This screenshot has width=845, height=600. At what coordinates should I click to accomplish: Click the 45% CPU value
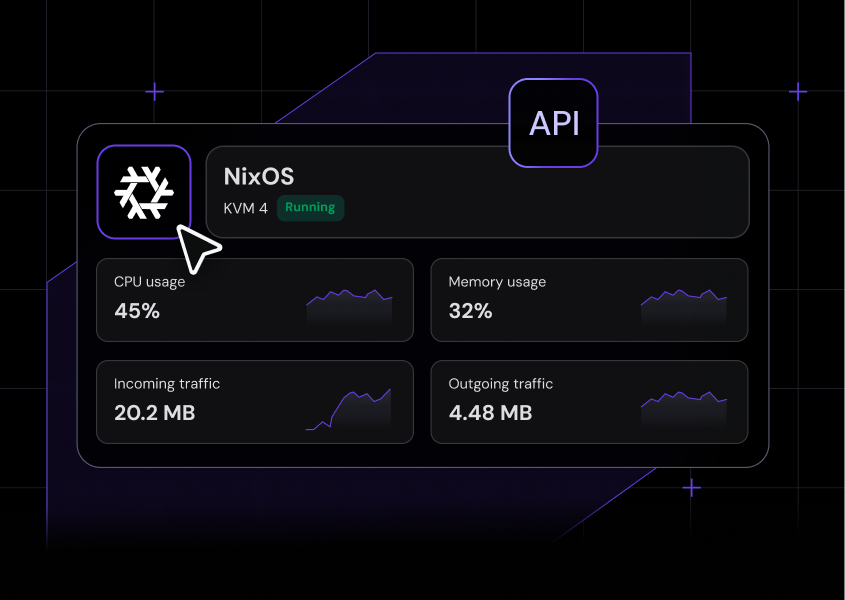pos(137,311)
